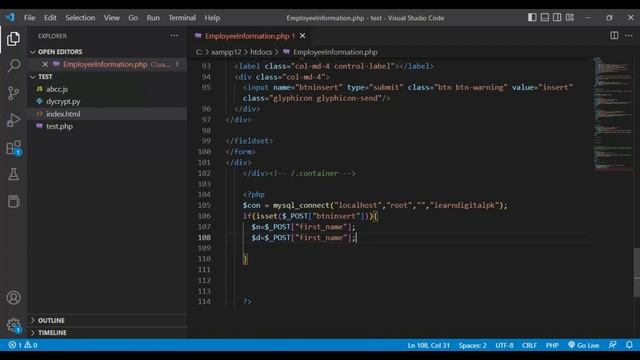Toggle primary side bar layout icon
The height and width of the screenshot is (360, 640).
(532, 17)
